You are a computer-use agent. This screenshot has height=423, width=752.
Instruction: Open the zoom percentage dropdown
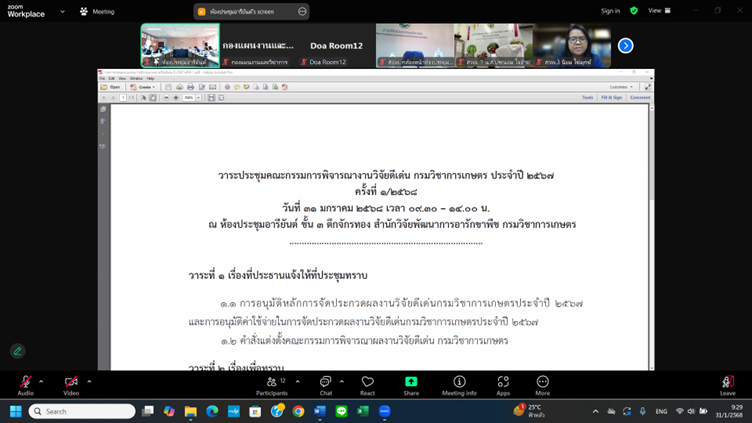[199, 98]
